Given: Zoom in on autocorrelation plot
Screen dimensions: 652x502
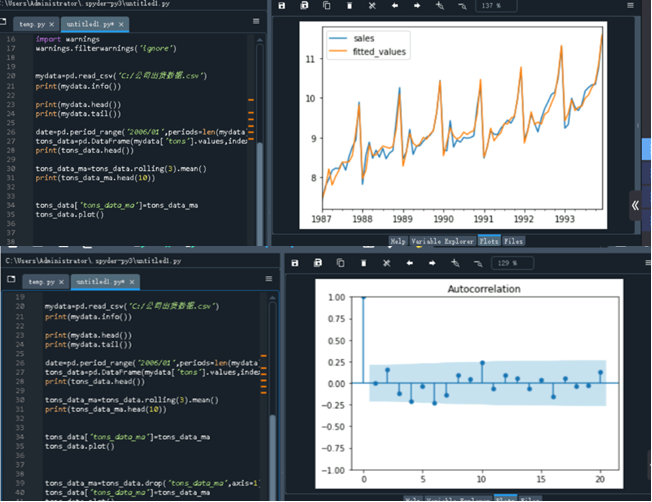Looking at the screenshot, I should 455,263.
